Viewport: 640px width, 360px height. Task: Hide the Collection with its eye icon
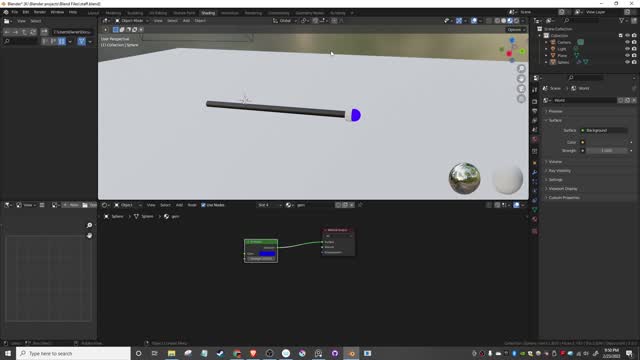[x=627, y=36]
